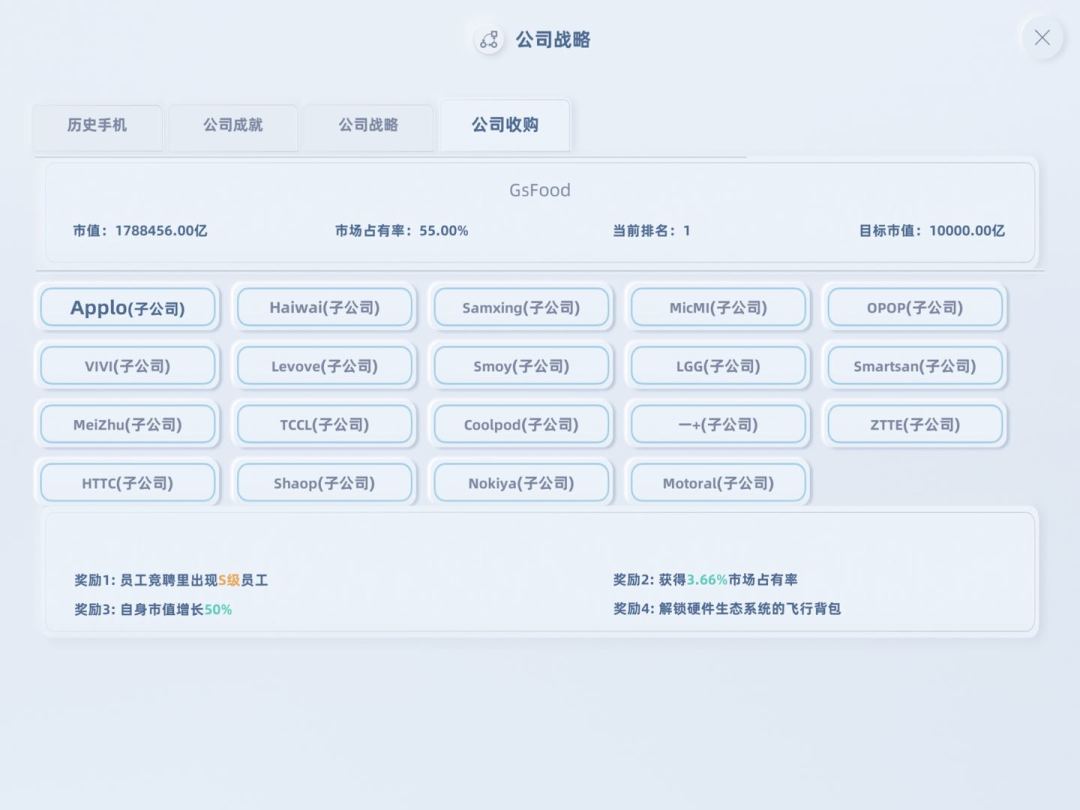Select the Shaop subsidiary
This screenshot has height=810, width=1080.
coord(324,483)
